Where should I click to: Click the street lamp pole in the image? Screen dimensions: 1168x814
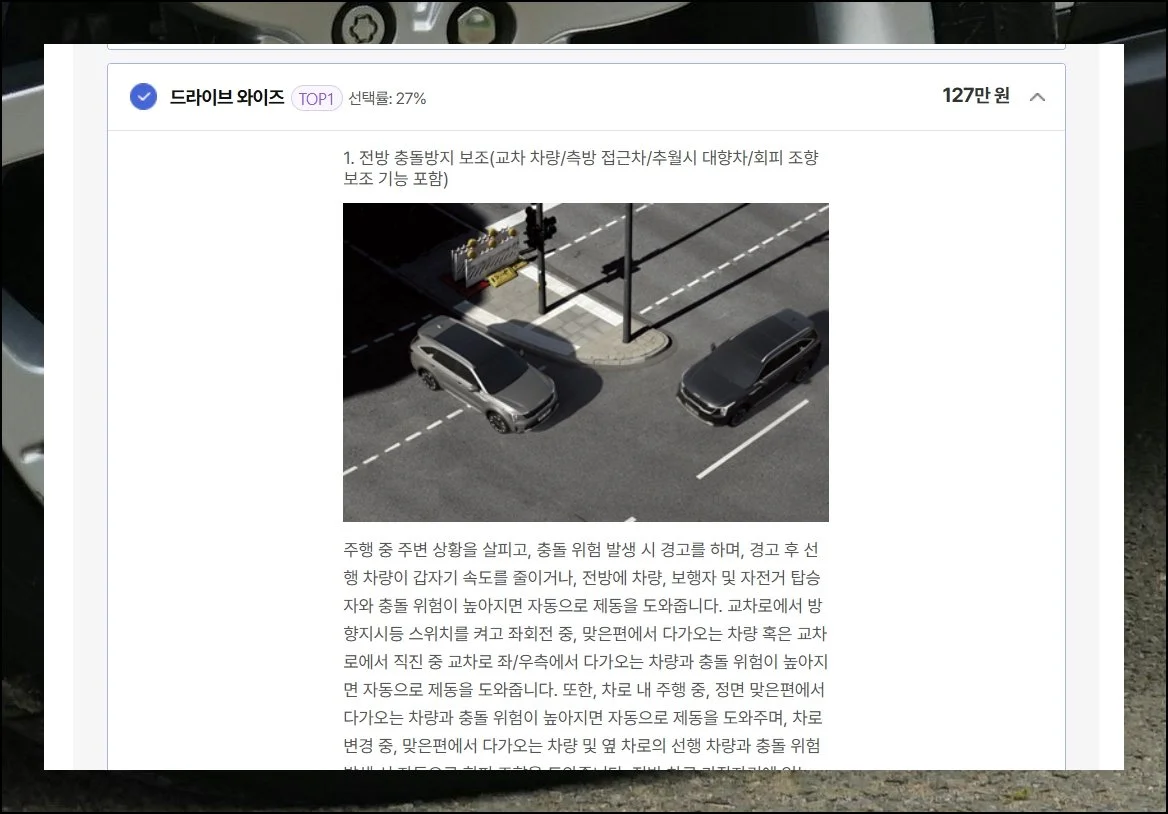coord(630,270)
